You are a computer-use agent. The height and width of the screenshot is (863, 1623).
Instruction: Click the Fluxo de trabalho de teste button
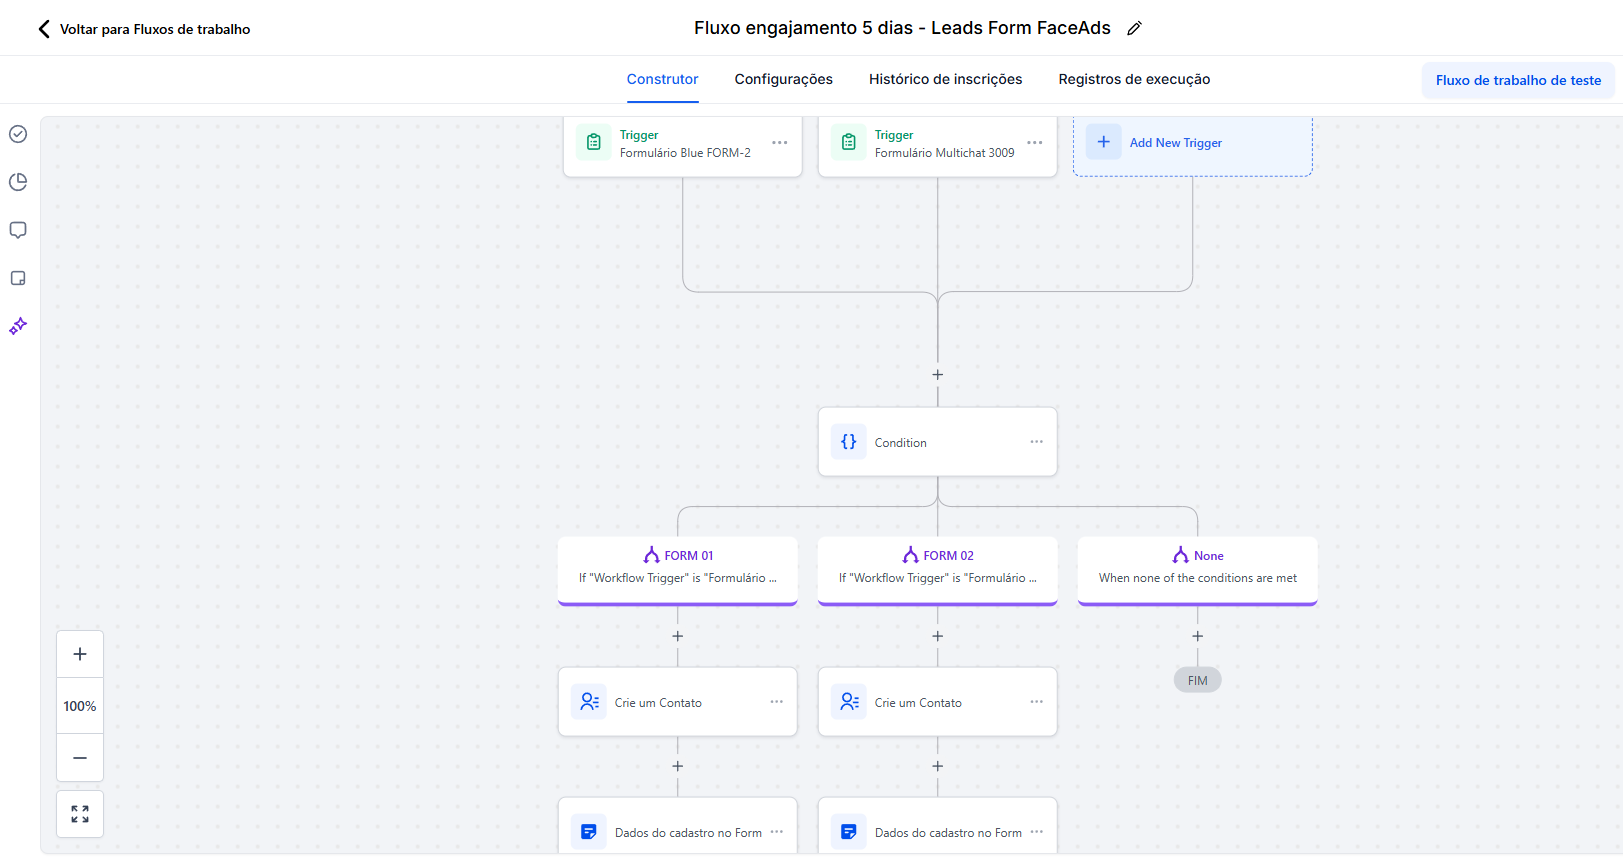(1518, 80)
